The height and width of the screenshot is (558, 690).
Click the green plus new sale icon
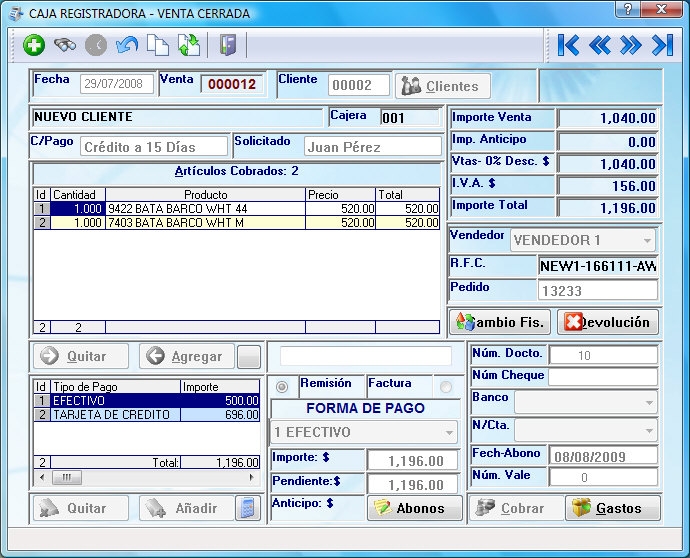coord(34,45)
